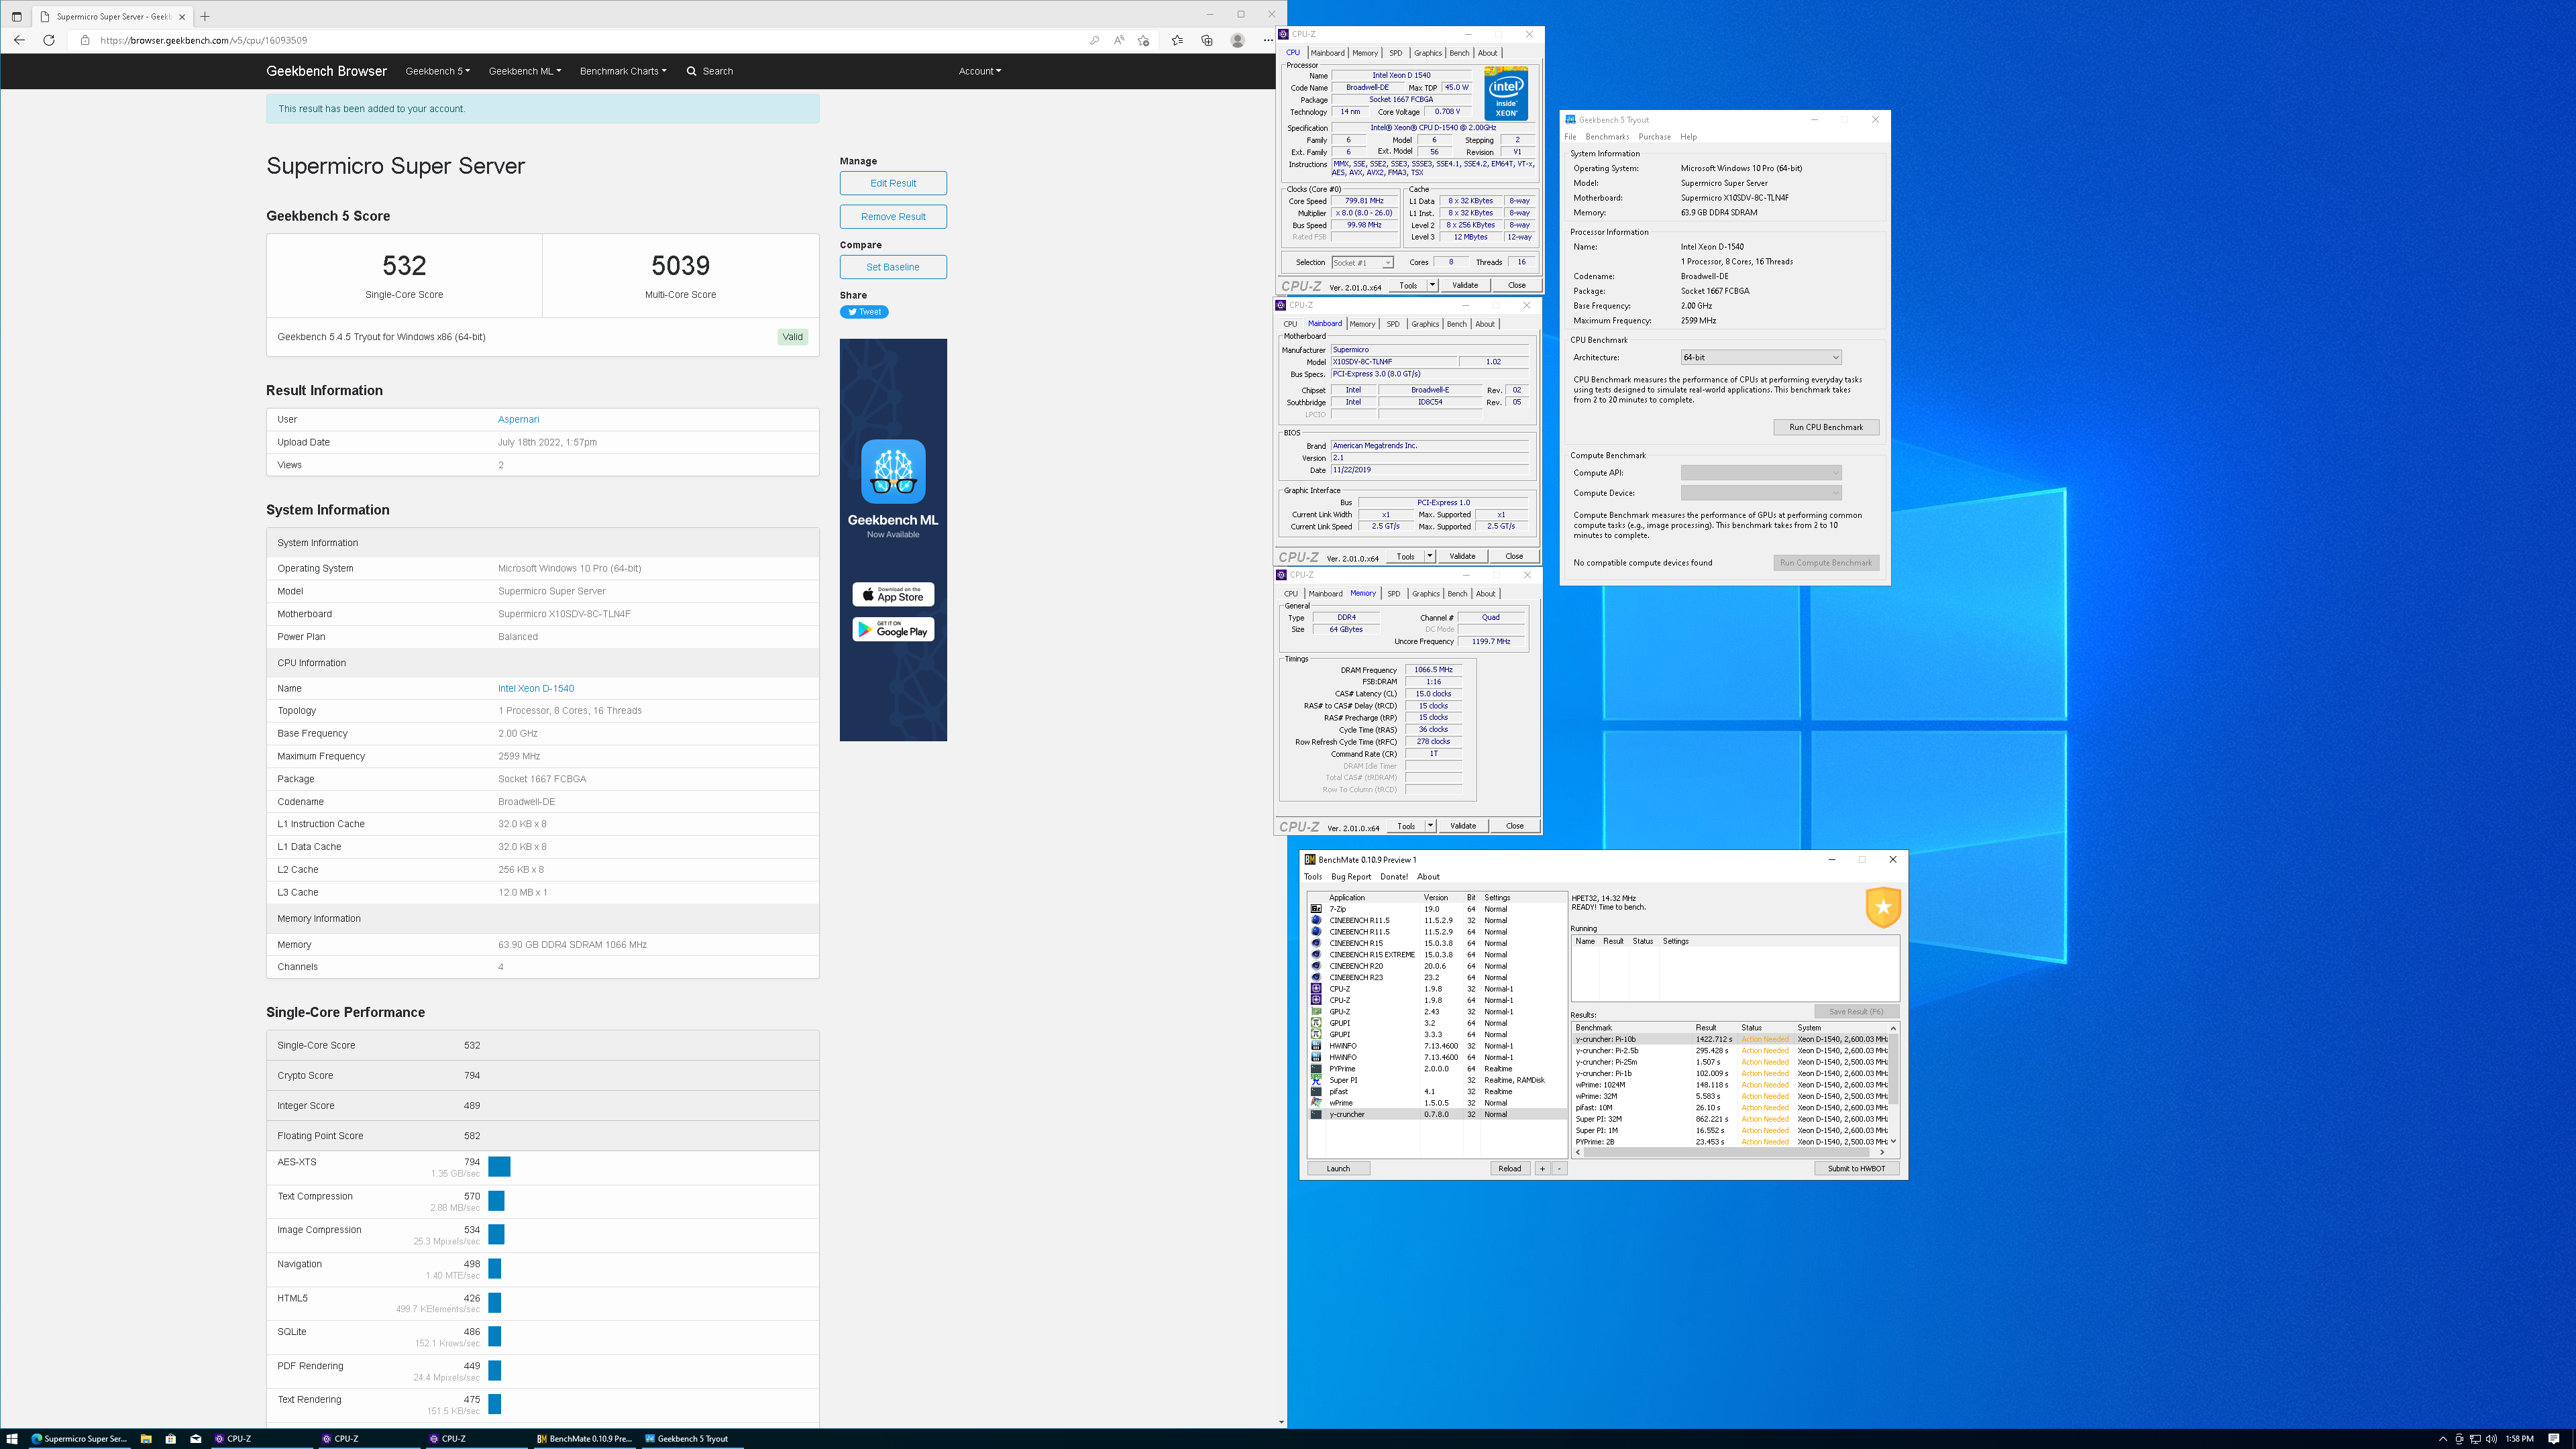Click the down arrow of BenchMate results scrollbar
This screenshot has width=2576, height=1449.
coord(1893,1141)
